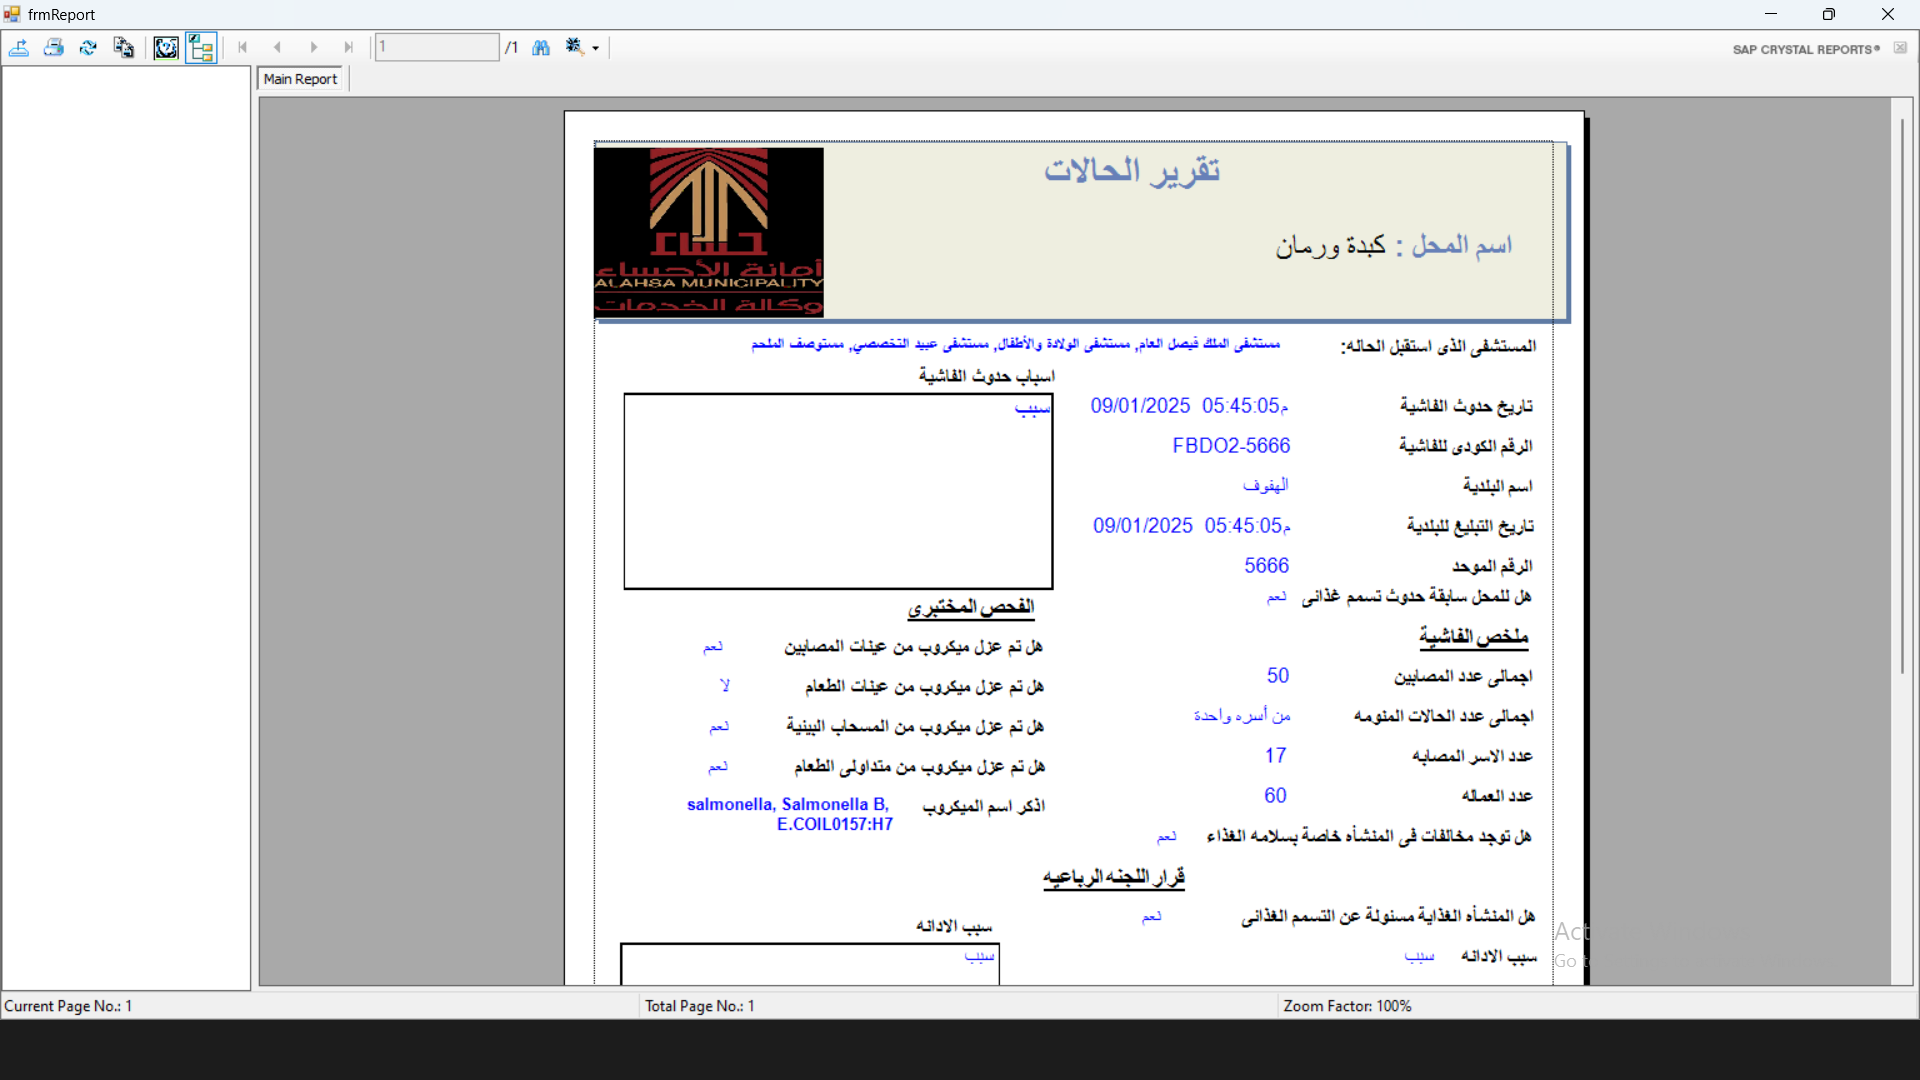
Task: Click the SAP CRYSTAL REPORTS label
Action: (x=1806, y=49)
